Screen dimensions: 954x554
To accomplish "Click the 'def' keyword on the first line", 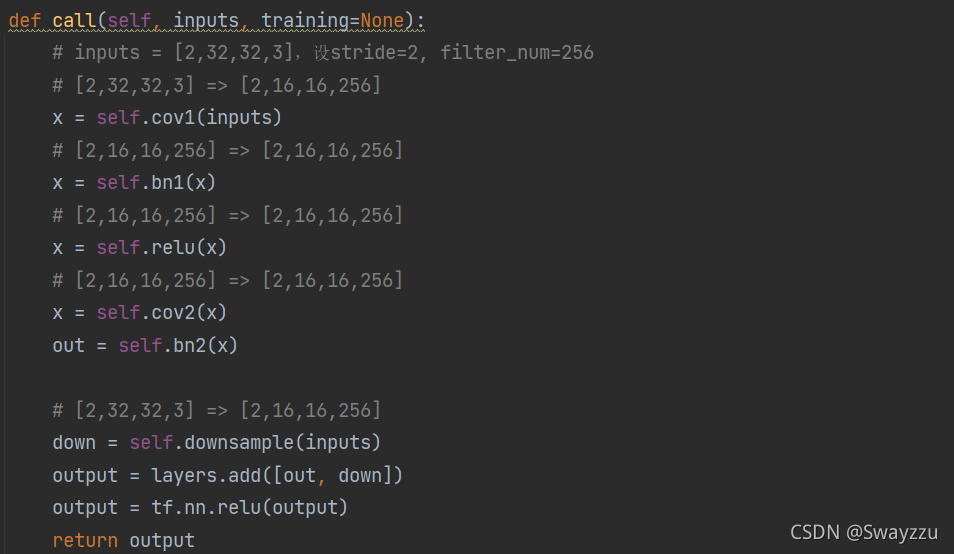I will tap(24, 21).
